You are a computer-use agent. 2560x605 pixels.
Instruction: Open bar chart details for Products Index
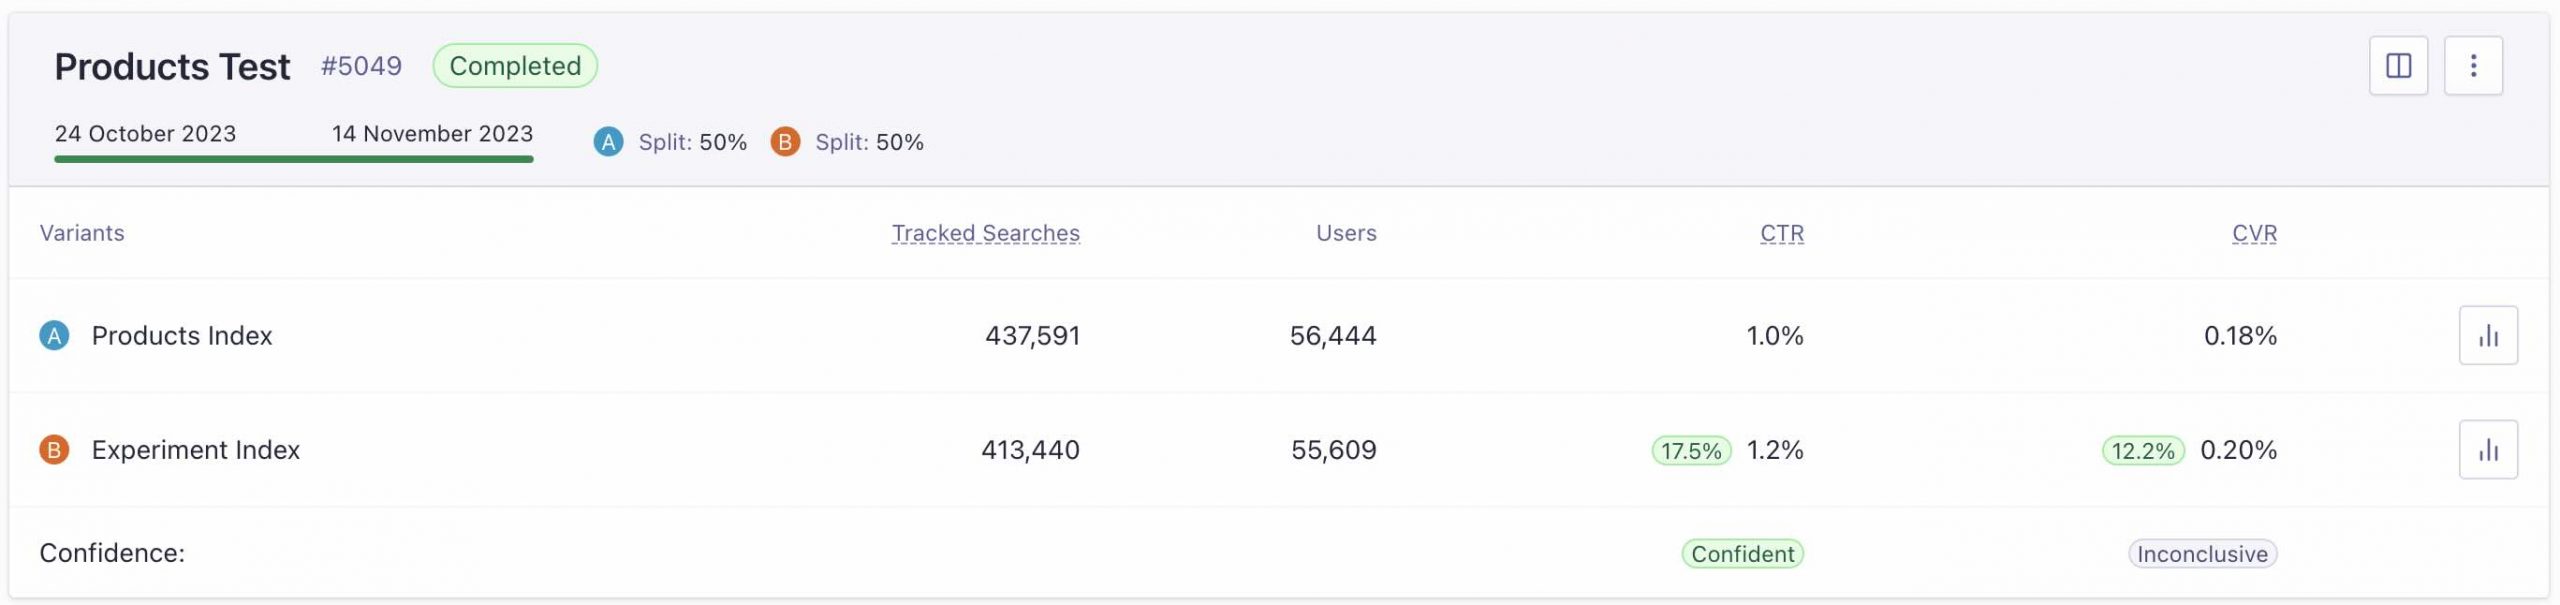[2489, 335]
